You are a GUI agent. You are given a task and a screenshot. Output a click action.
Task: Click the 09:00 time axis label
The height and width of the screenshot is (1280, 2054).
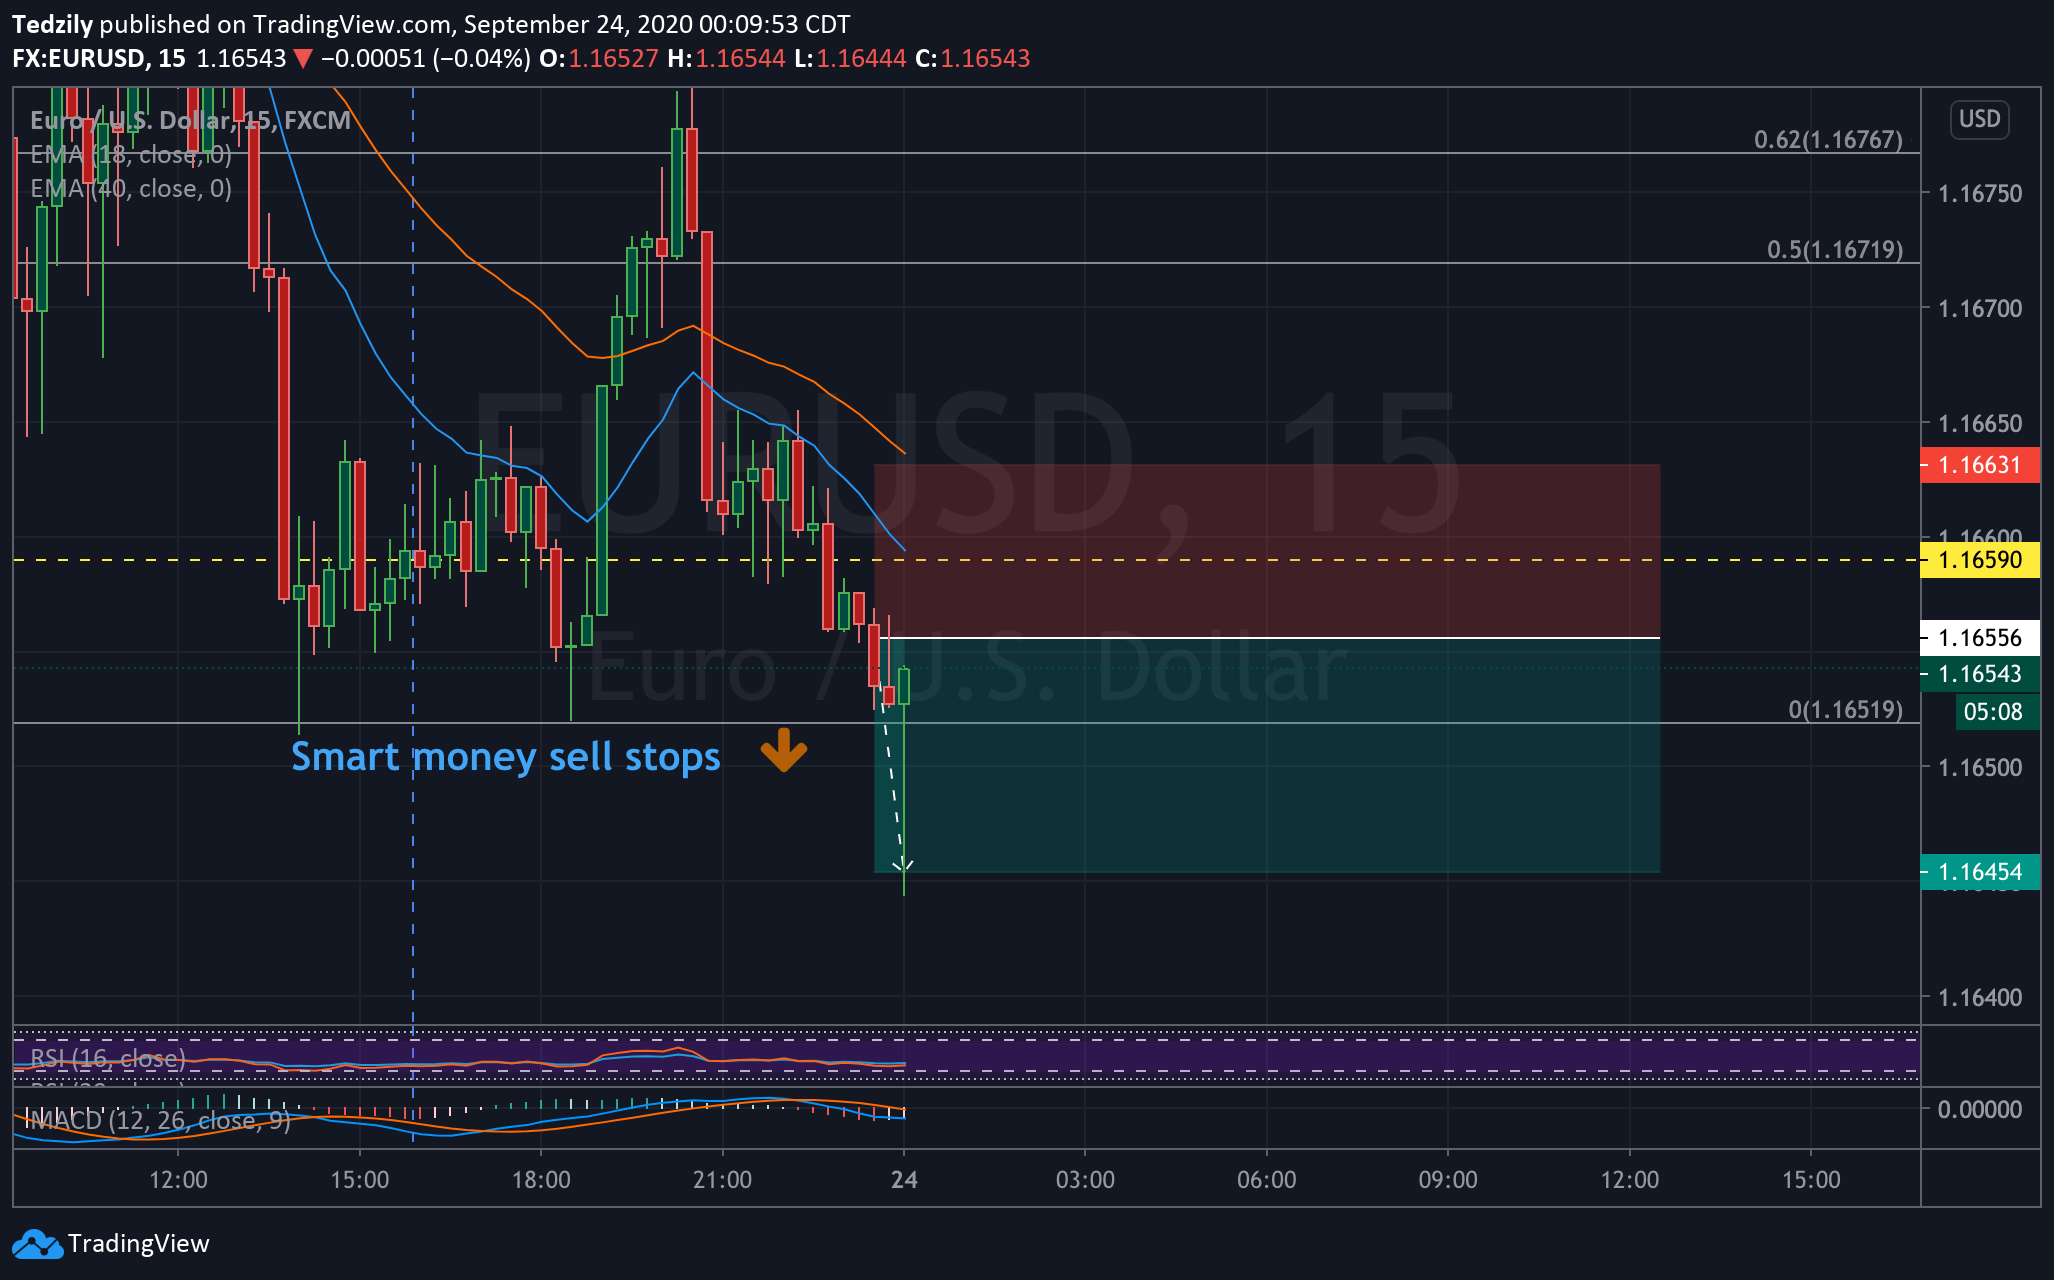(1448, 1180)
